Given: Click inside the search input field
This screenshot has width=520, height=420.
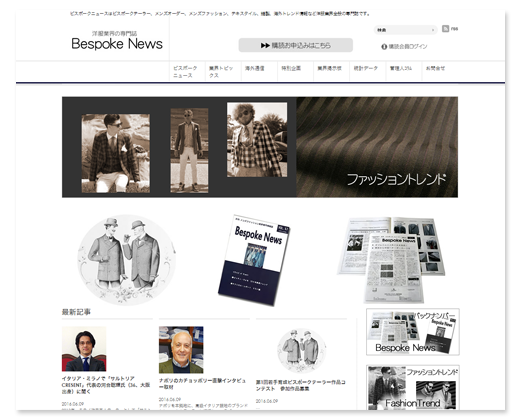Looking at the screenshot, I should 402,30.
